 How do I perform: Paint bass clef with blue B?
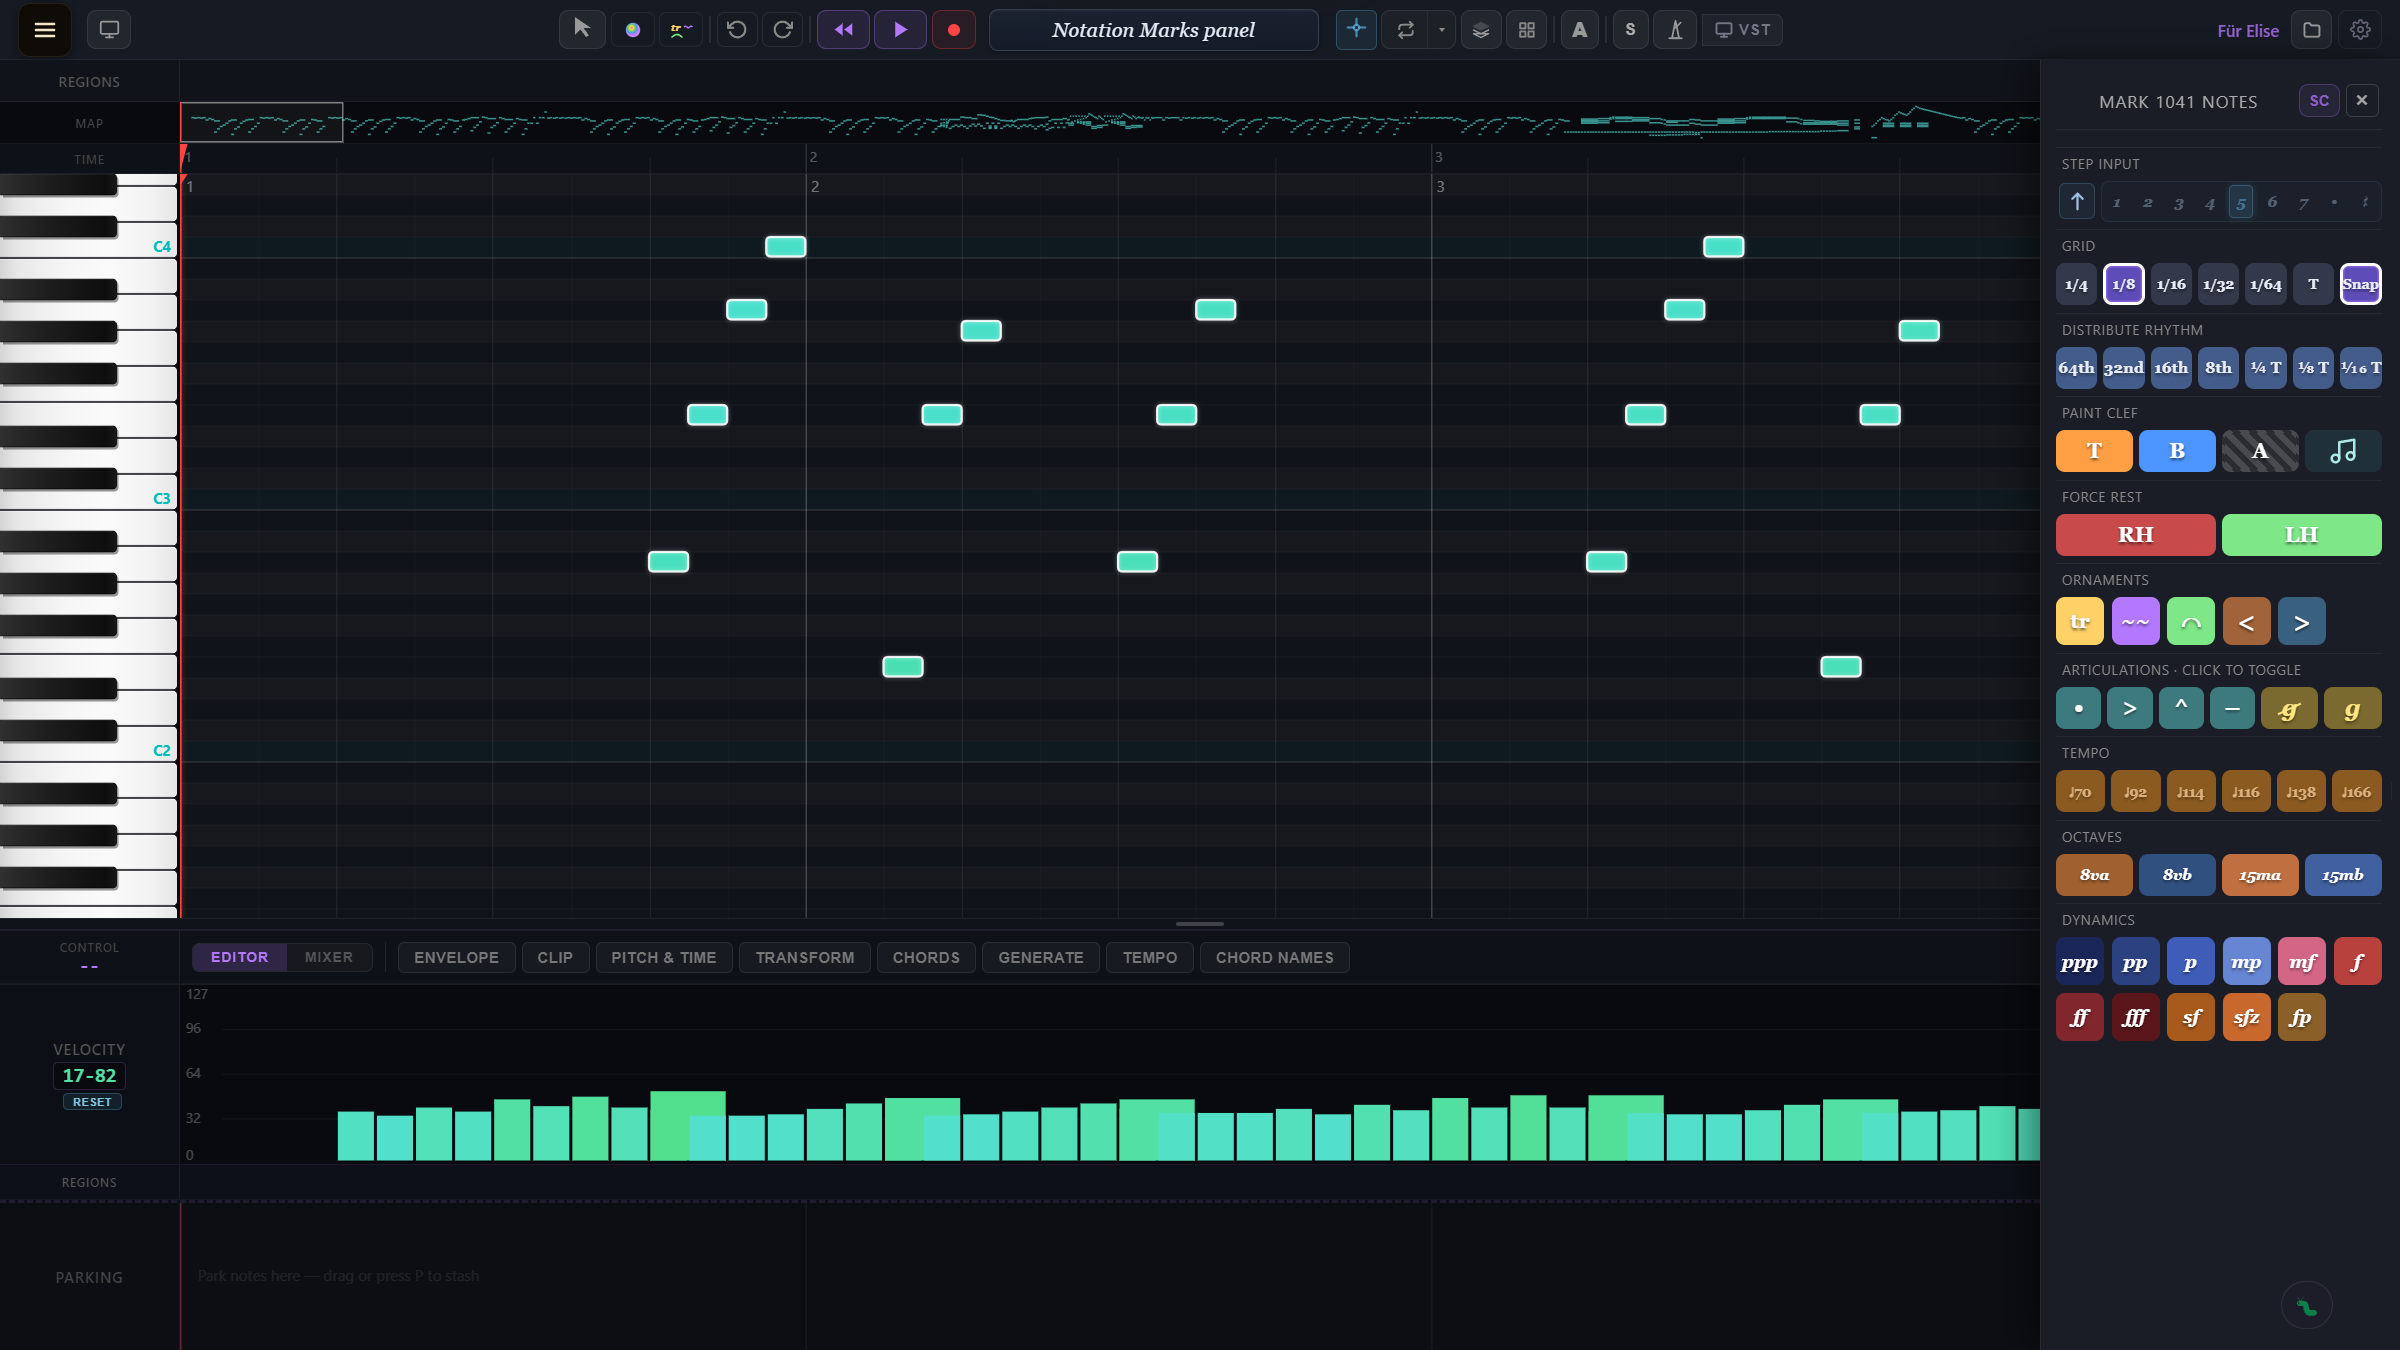pos(2177,451)
